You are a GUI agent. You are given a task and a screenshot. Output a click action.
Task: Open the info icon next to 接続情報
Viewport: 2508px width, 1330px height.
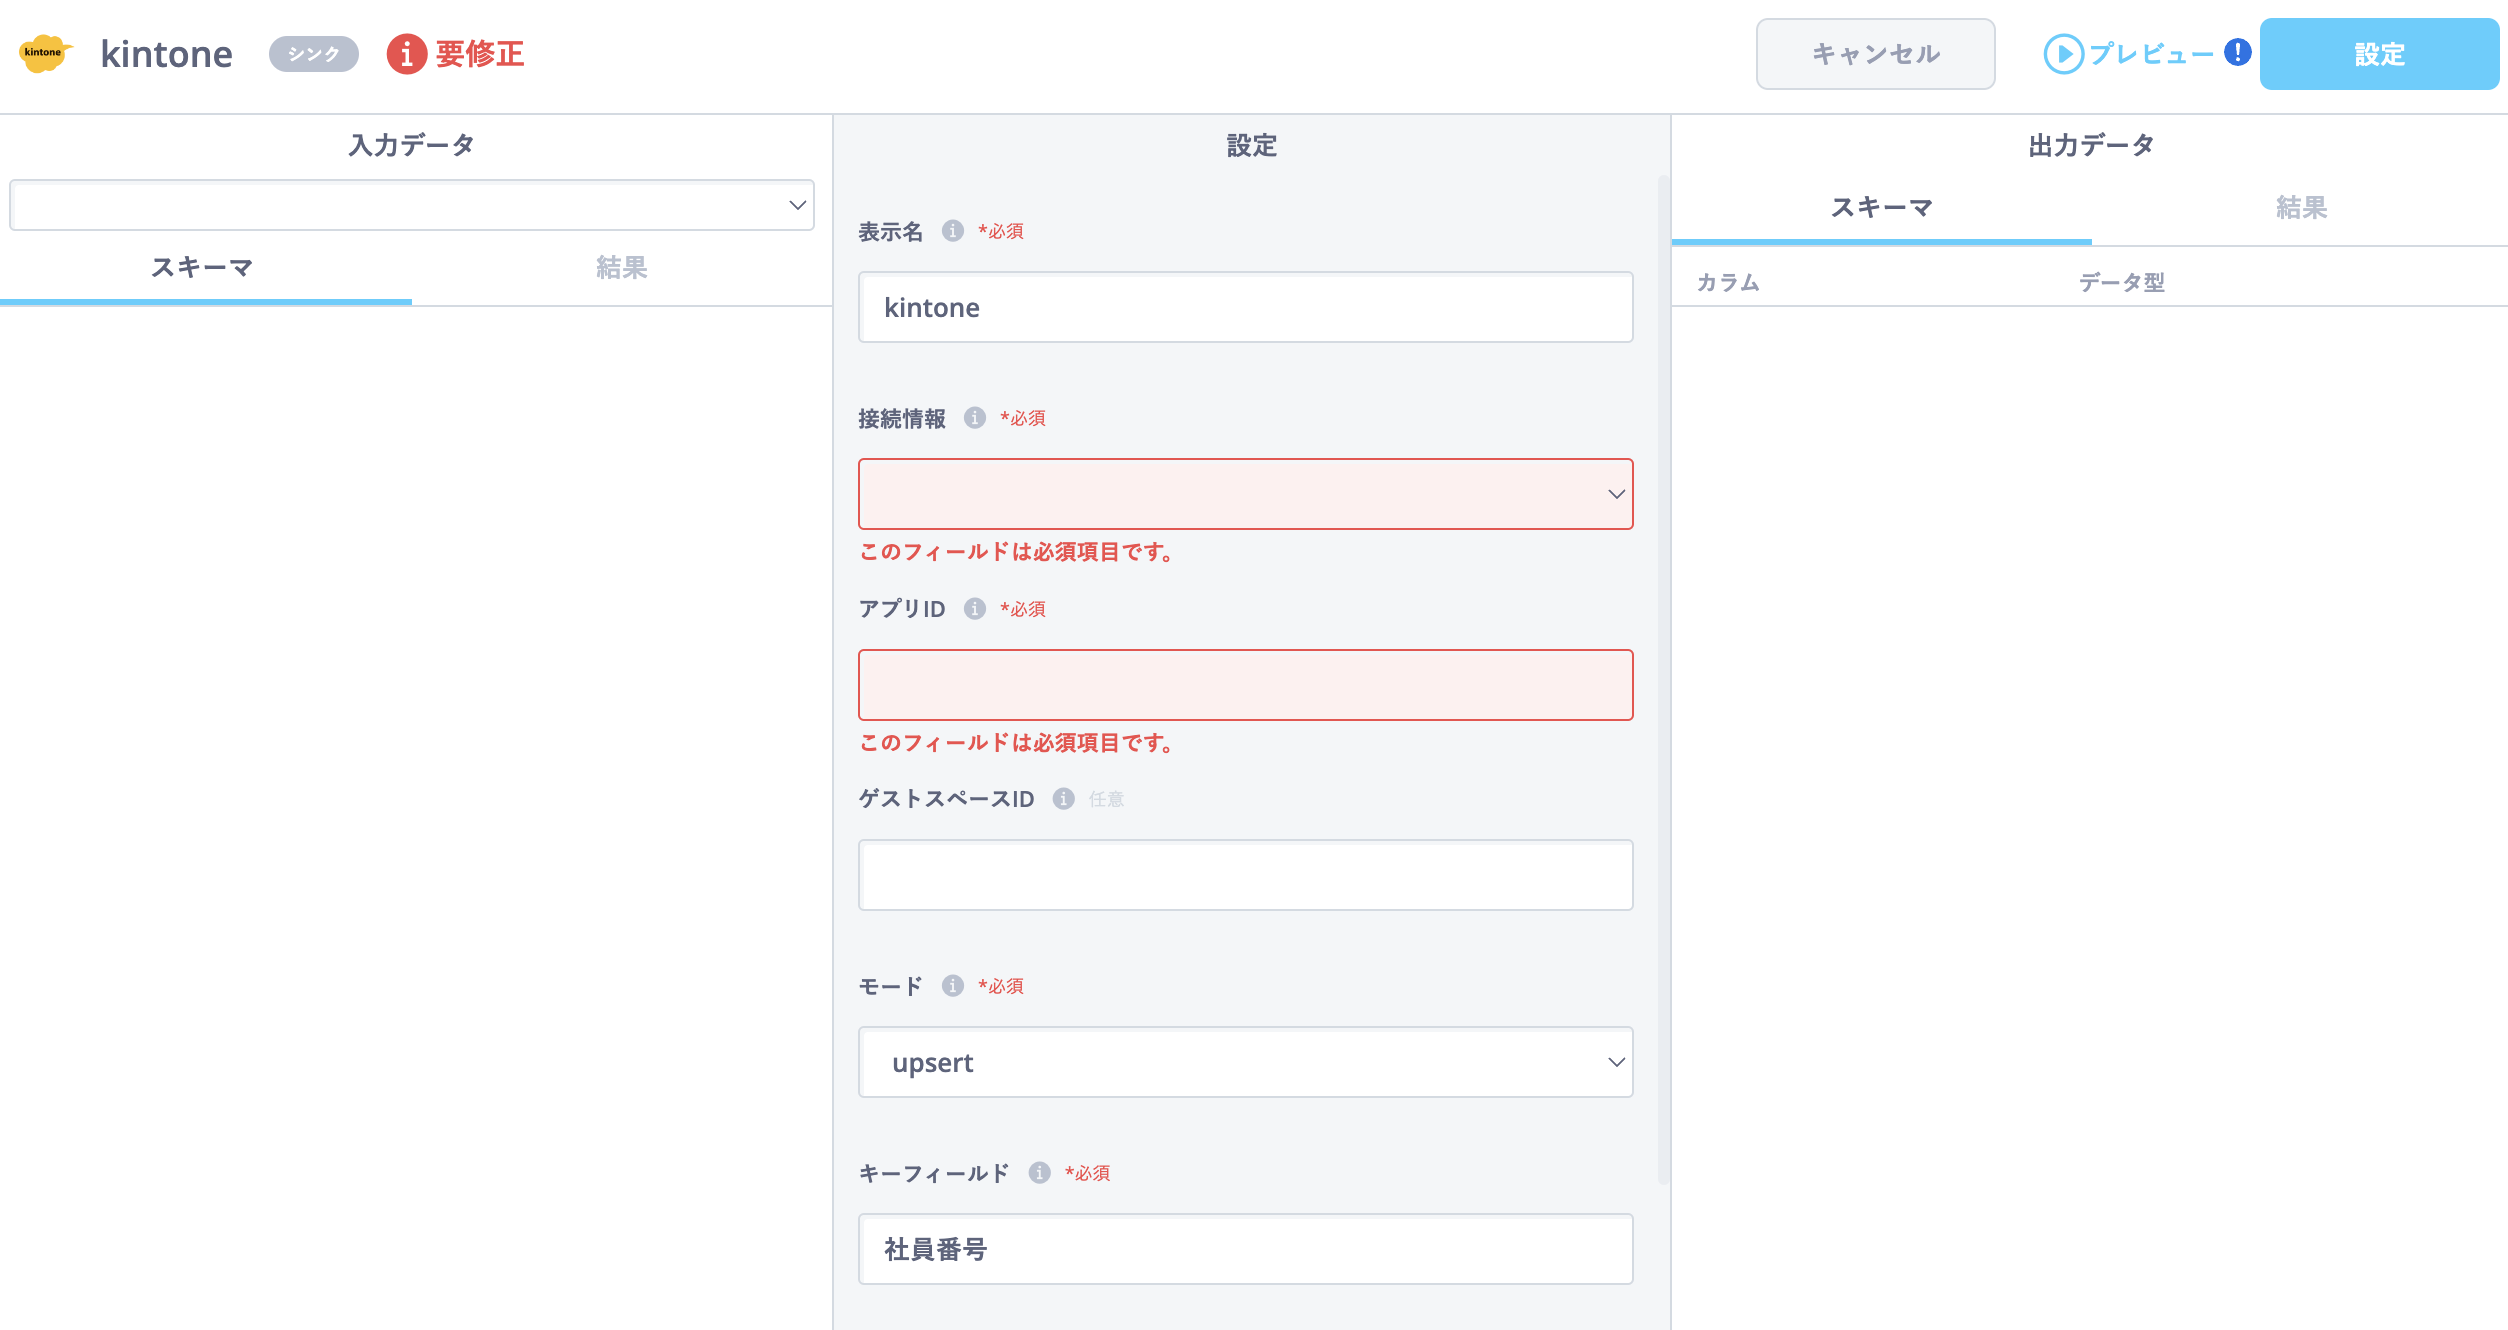974,418
